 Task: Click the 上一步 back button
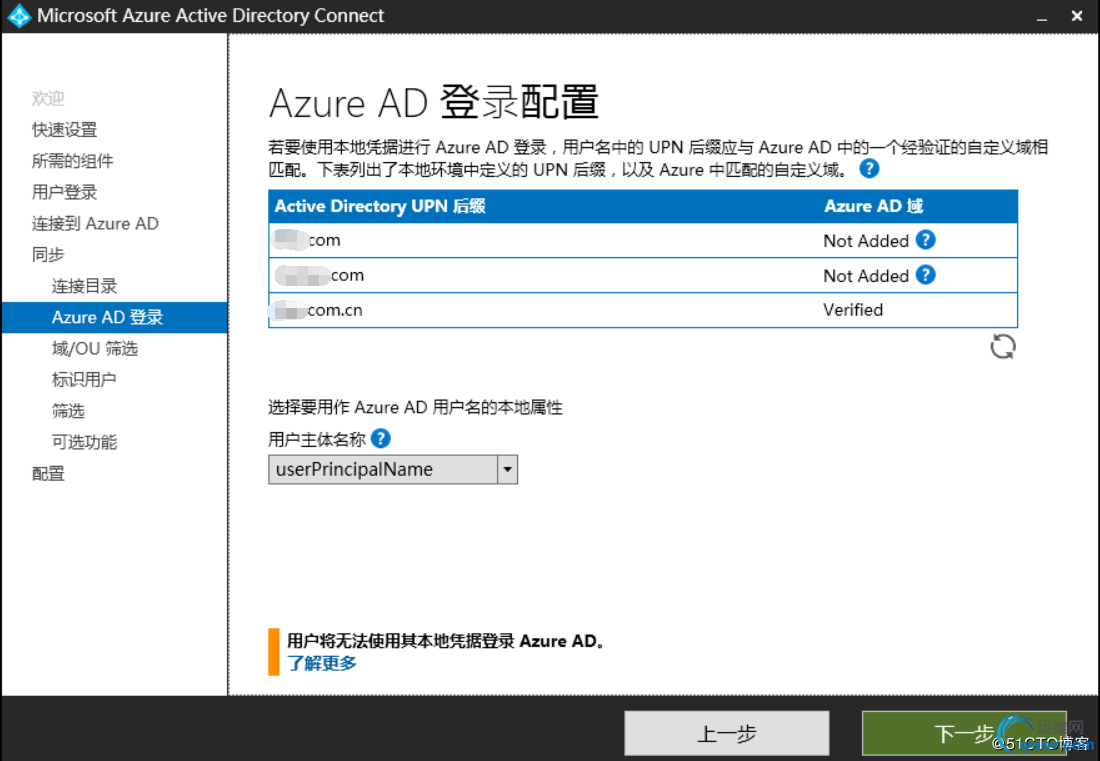point(727,734)
